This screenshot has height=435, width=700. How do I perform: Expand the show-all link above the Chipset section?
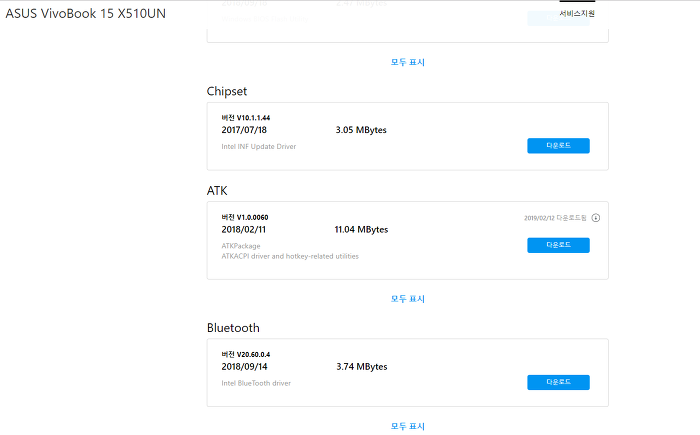coord(408,62)
